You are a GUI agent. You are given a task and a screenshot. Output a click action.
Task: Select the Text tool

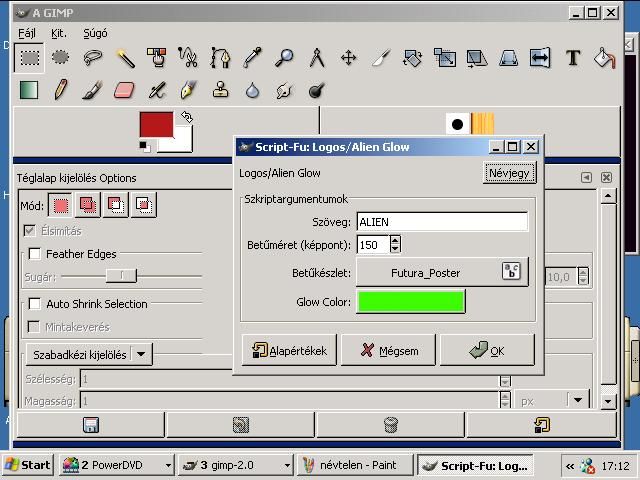(573, 57)
